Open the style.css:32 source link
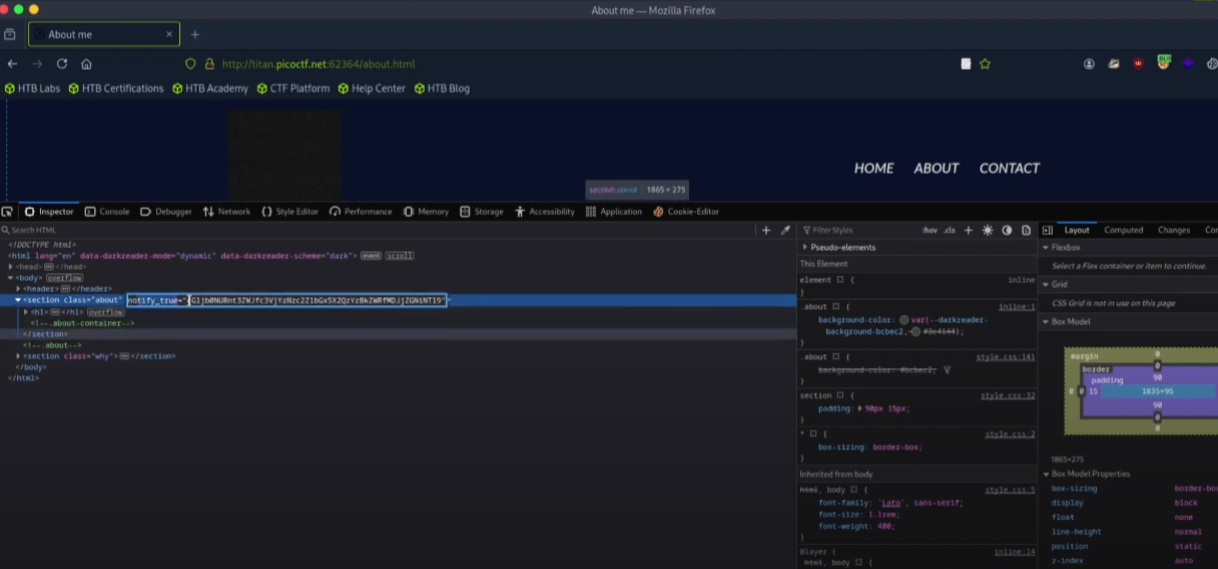1218x569 pixels. click(x=1008, y=396)
